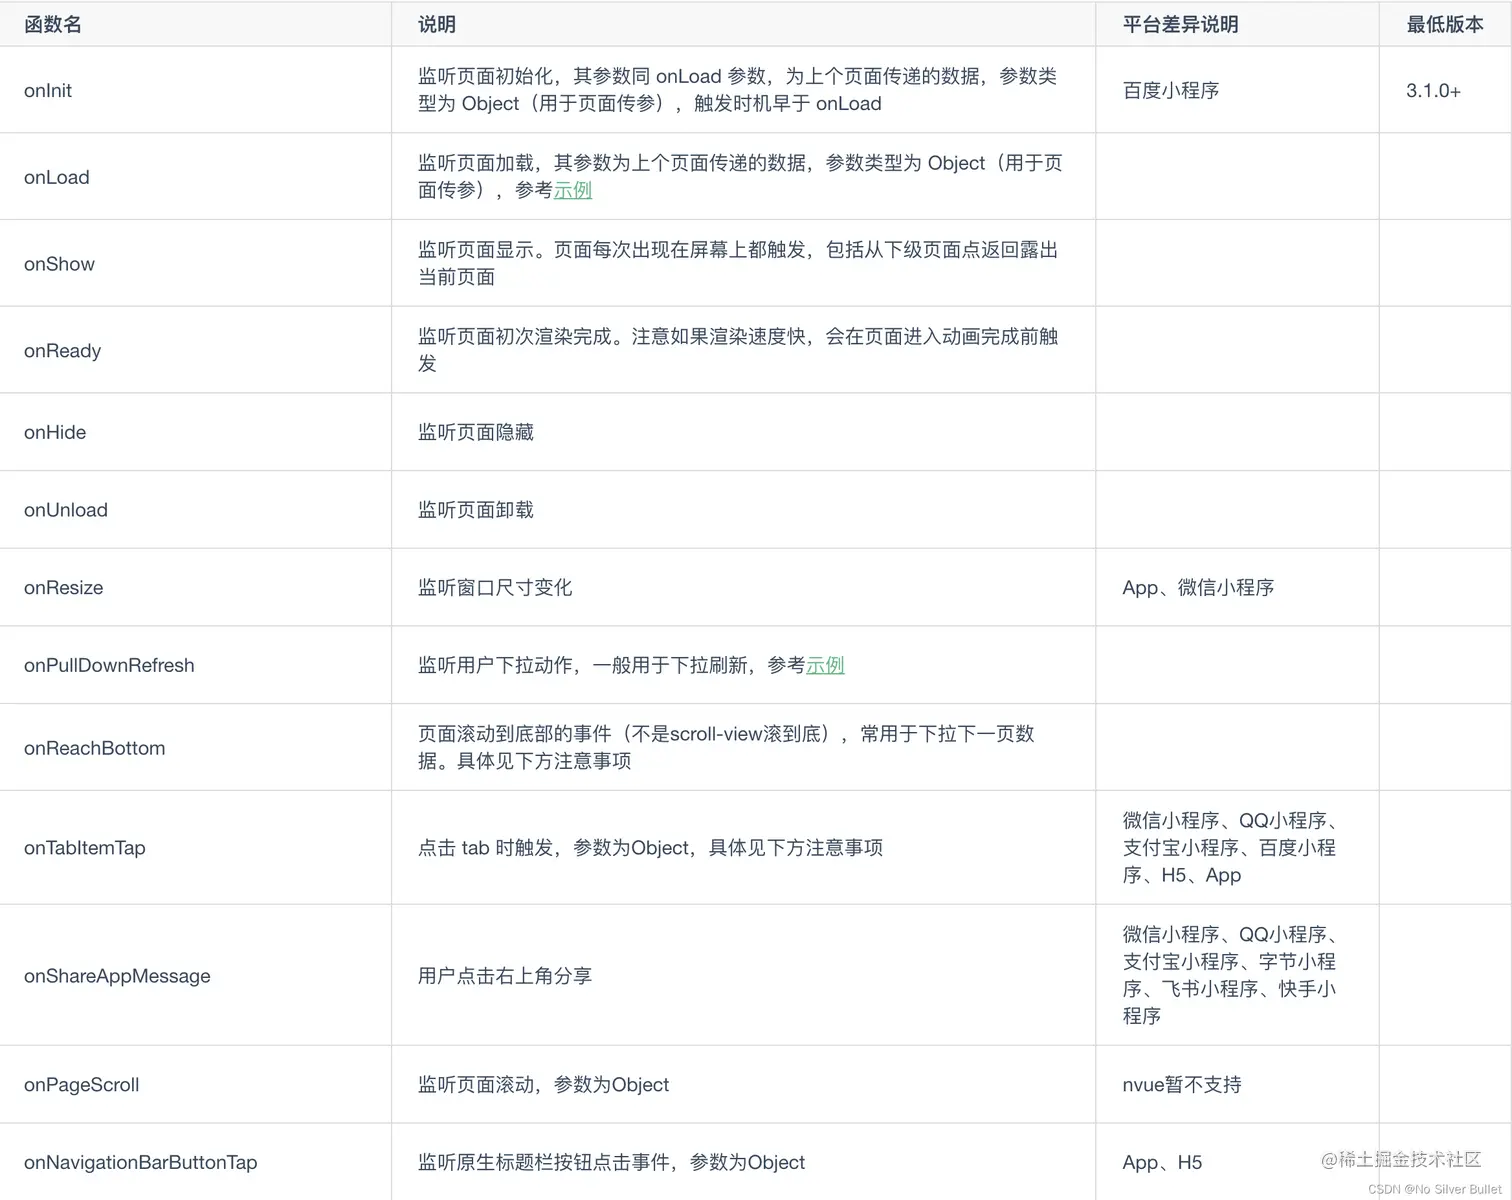
Task: Select the onLoad function name cell
Action: click(56, 177)
